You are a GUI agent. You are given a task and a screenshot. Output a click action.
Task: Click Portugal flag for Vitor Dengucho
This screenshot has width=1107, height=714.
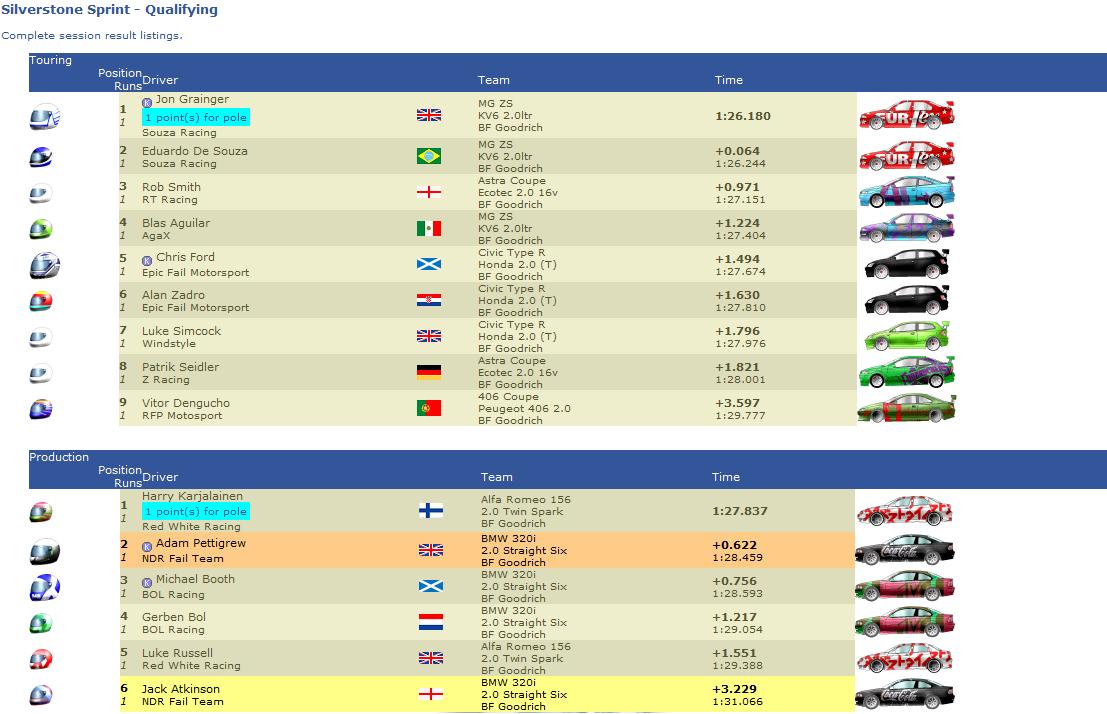429,408
